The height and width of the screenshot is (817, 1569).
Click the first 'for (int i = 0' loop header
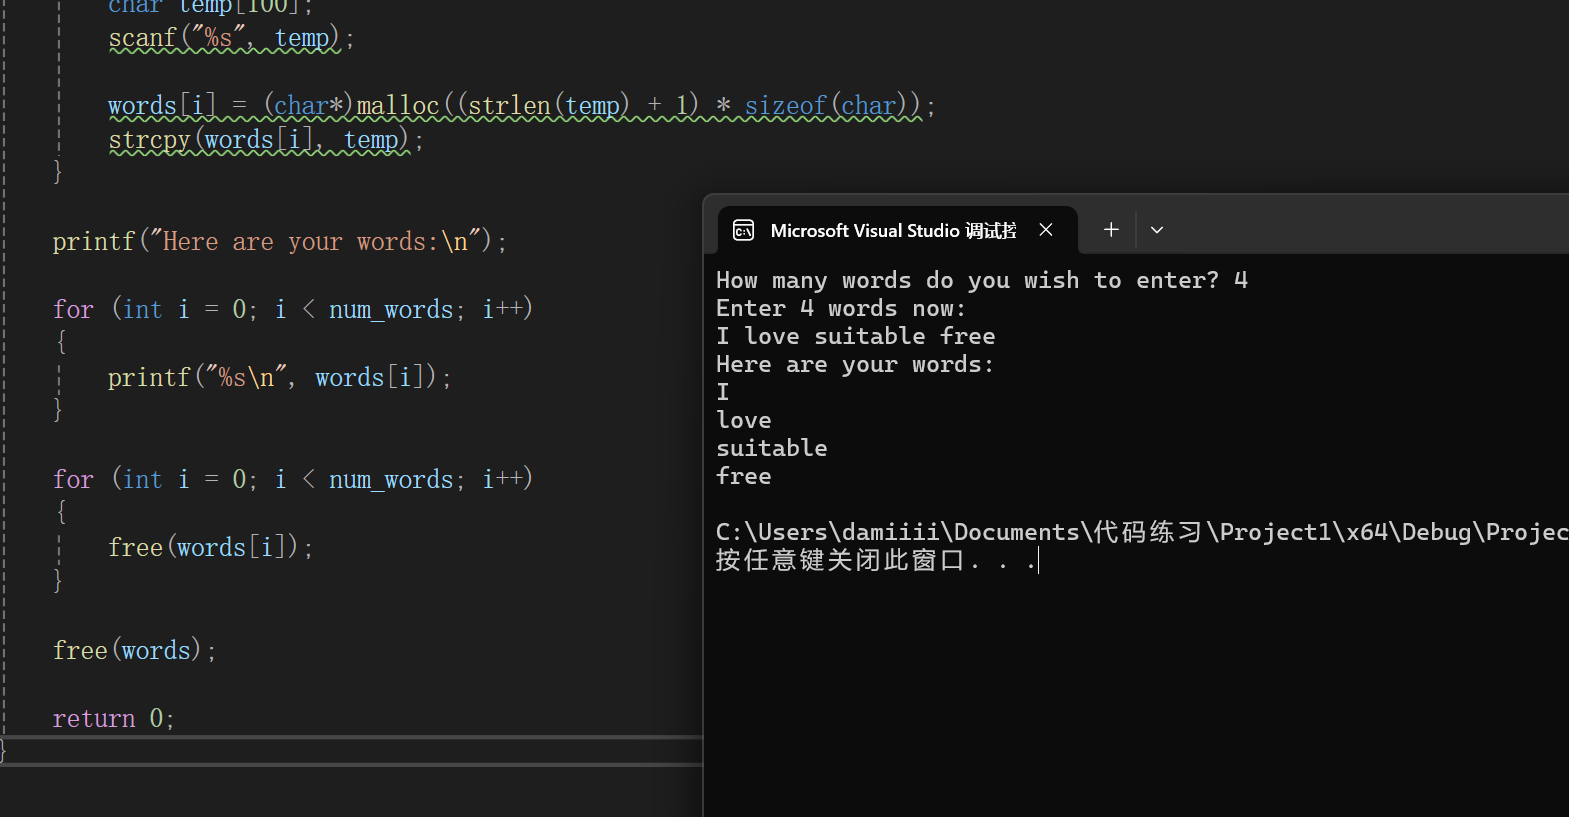[x=293, y=310]
